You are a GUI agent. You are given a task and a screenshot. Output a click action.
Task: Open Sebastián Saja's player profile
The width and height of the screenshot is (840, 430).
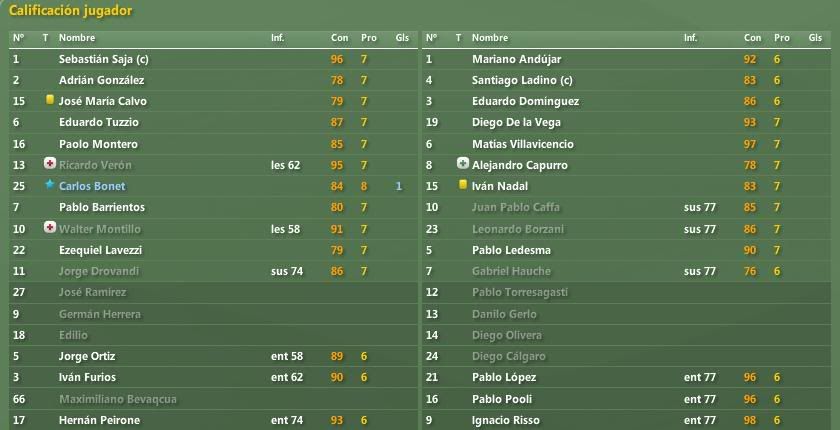coord(103,59)
